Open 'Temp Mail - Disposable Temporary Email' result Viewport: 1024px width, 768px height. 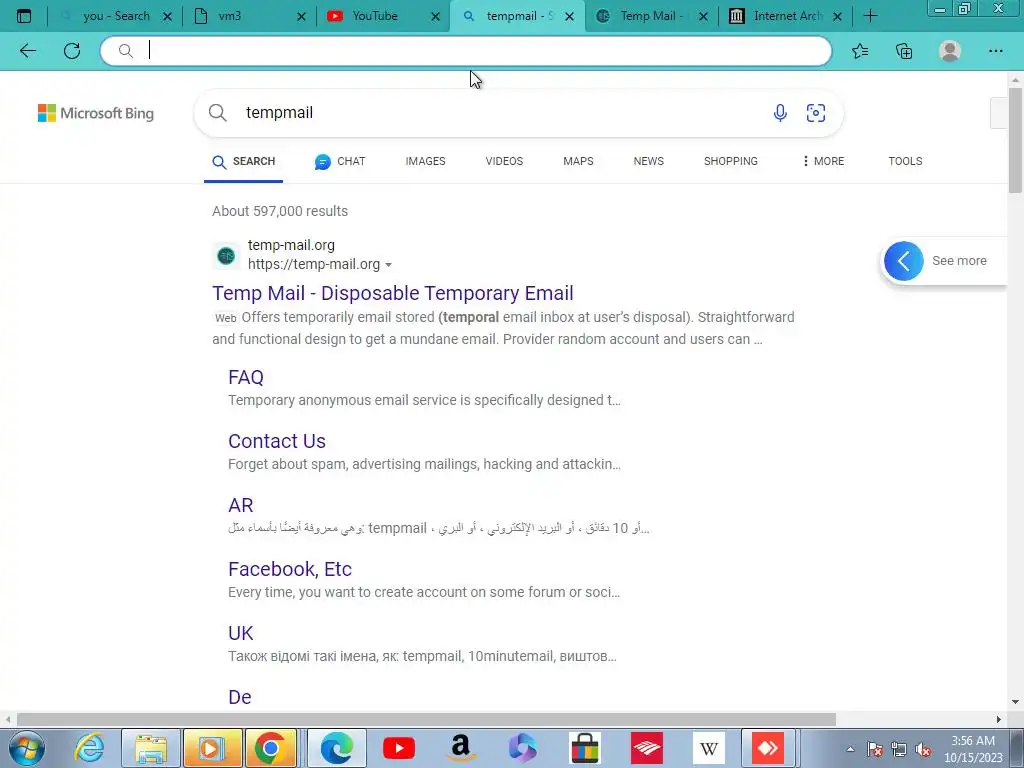coord(393,293)
